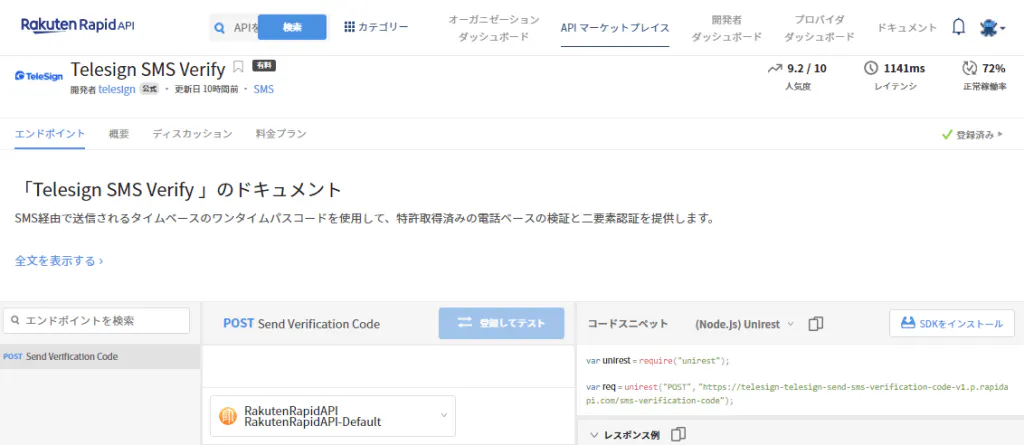The image size is (1024, 445).
Task: Switch to the ディスカッション tab
Action: click(192, 134)
